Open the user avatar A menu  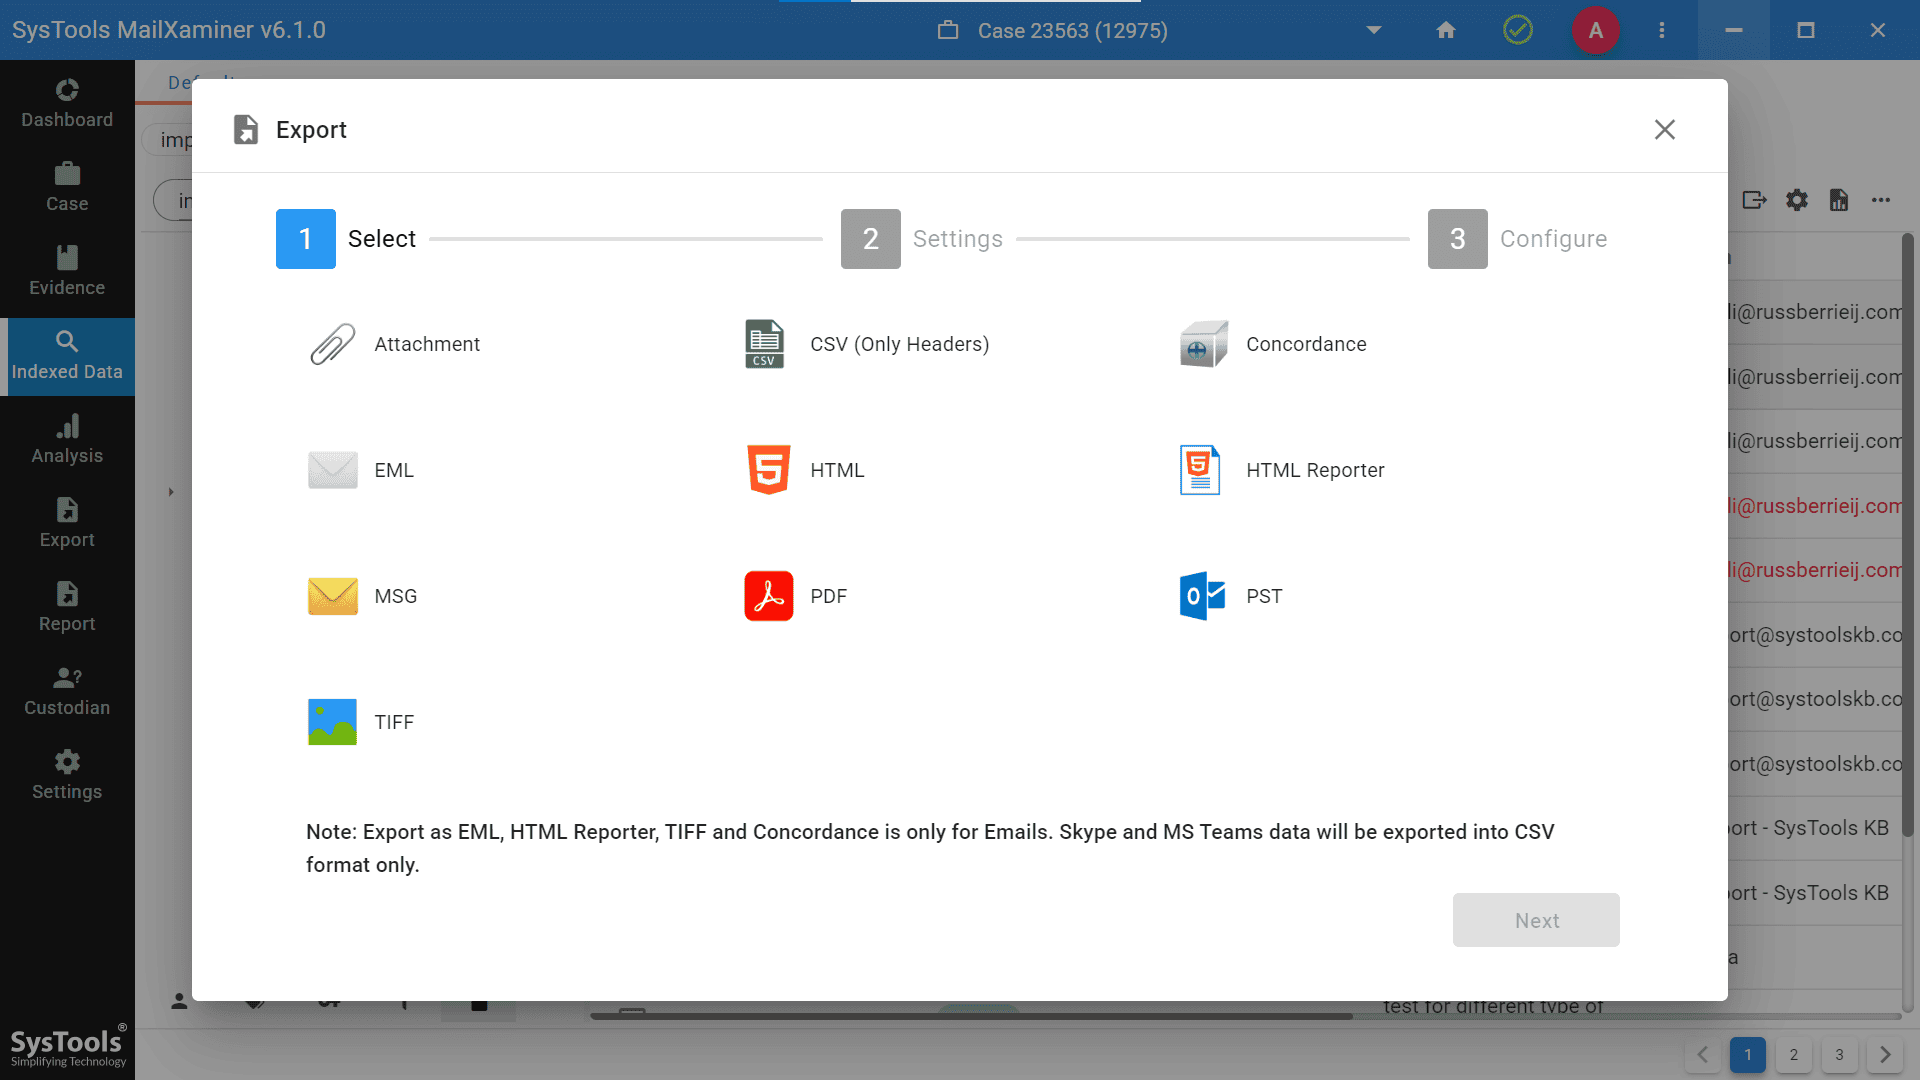[x=1596, y=30]
